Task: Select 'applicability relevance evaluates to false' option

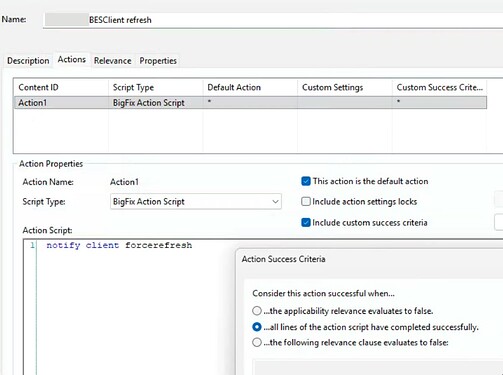Action: [x=257, y=311]
